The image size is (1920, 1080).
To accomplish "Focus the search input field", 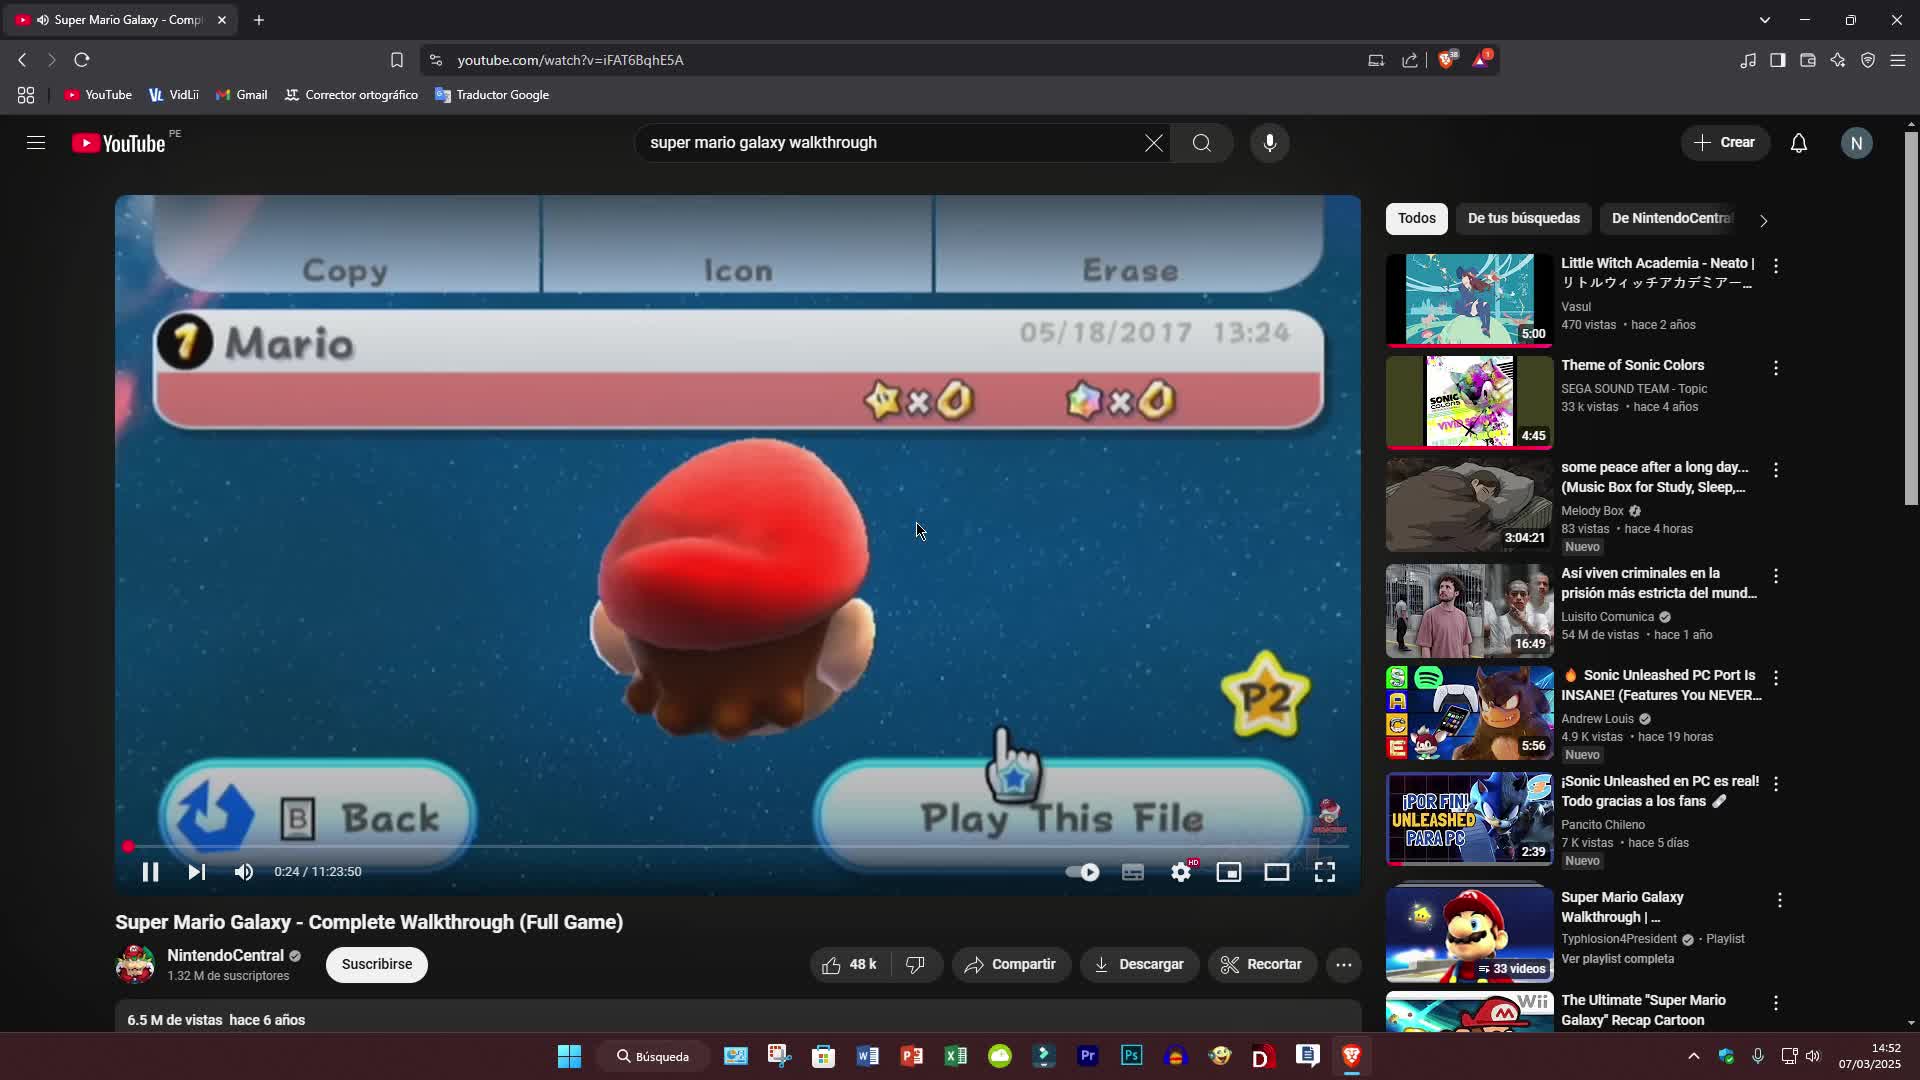I will click(890, 143).
